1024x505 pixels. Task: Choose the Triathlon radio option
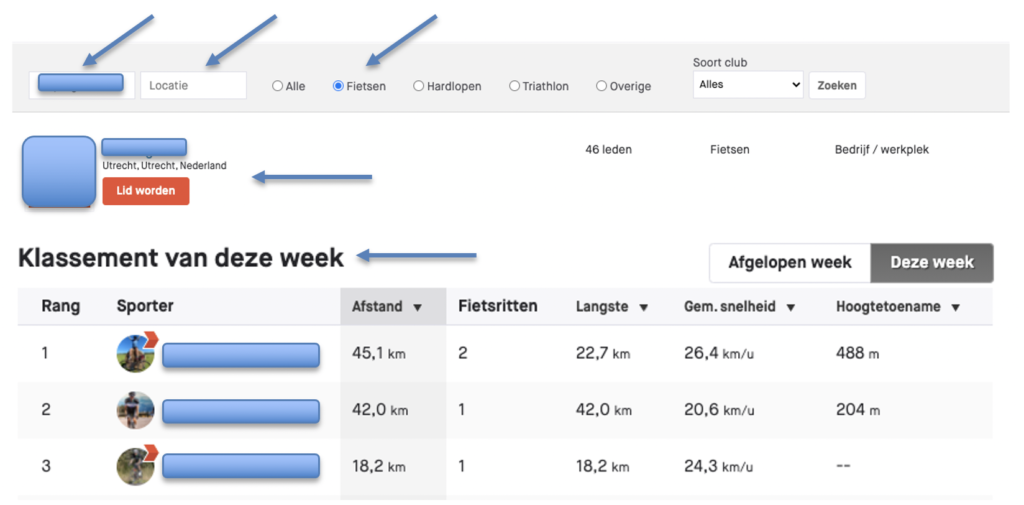click(515, 86)
